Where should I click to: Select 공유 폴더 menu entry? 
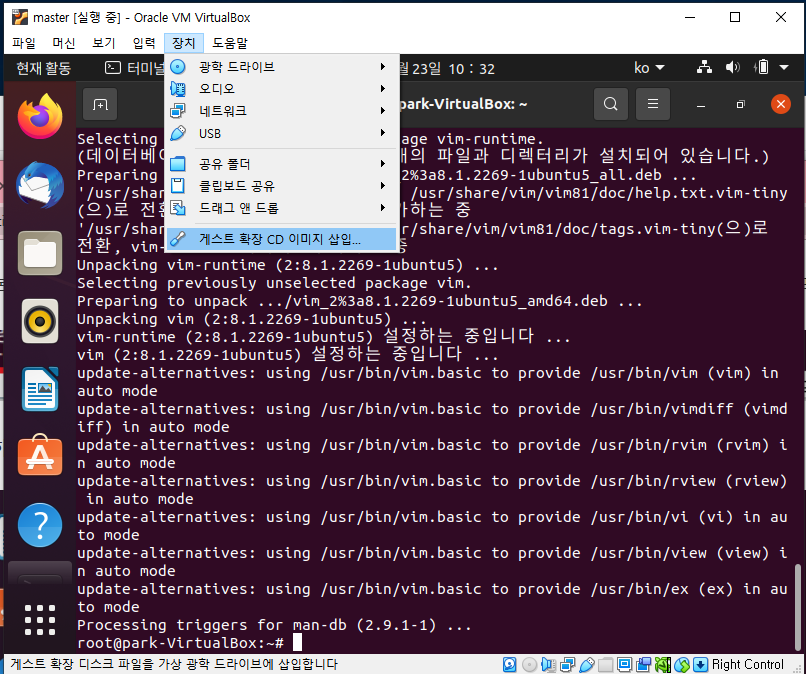[x=281, y=164]
